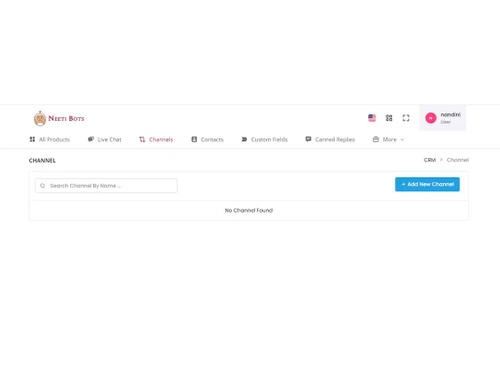Click the nandini user avatar
The image size is (500, 375).
point(431,118)
